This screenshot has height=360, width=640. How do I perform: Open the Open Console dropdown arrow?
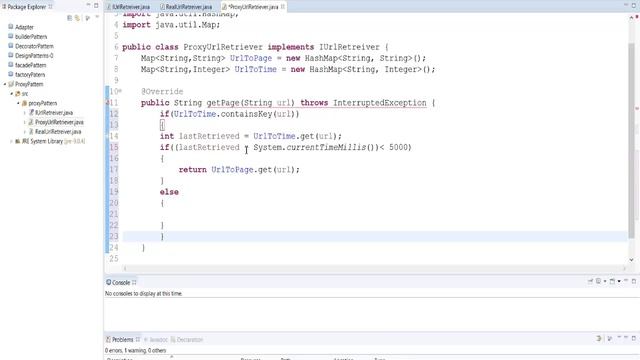(619, 282)
